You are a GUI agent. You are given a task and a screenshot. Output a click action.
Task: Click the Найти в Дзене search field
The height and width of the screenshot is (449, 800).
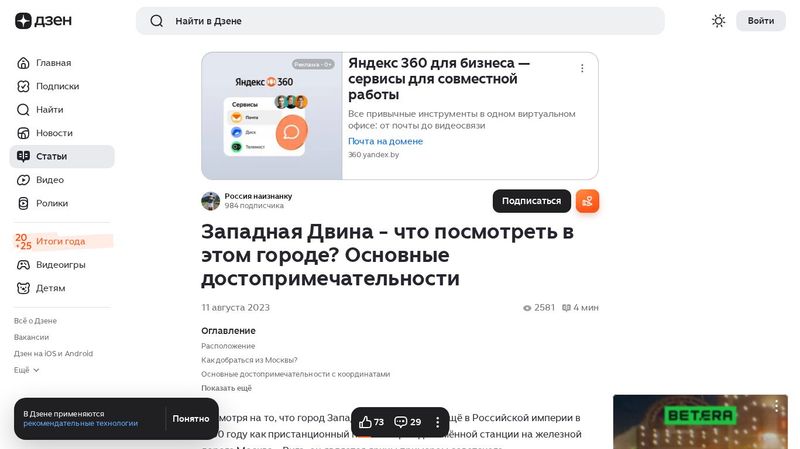pos(400,21)
